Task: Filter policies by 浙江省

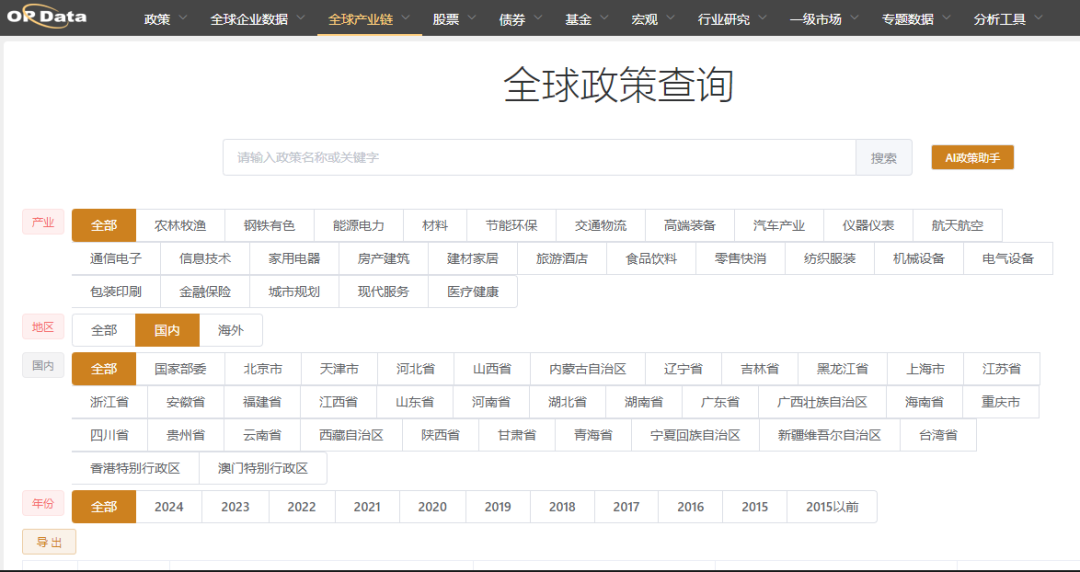Action: [x=110, y=402]
